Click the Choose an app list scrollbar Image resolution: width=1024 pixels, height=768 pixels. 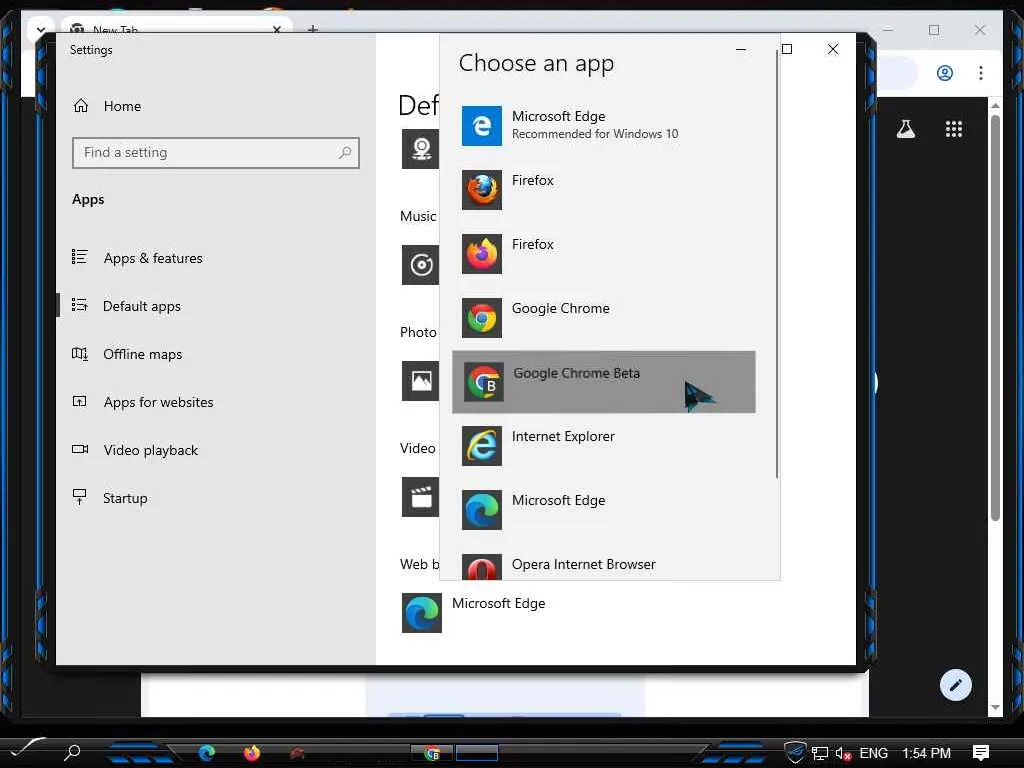click(x=776, y=263)
